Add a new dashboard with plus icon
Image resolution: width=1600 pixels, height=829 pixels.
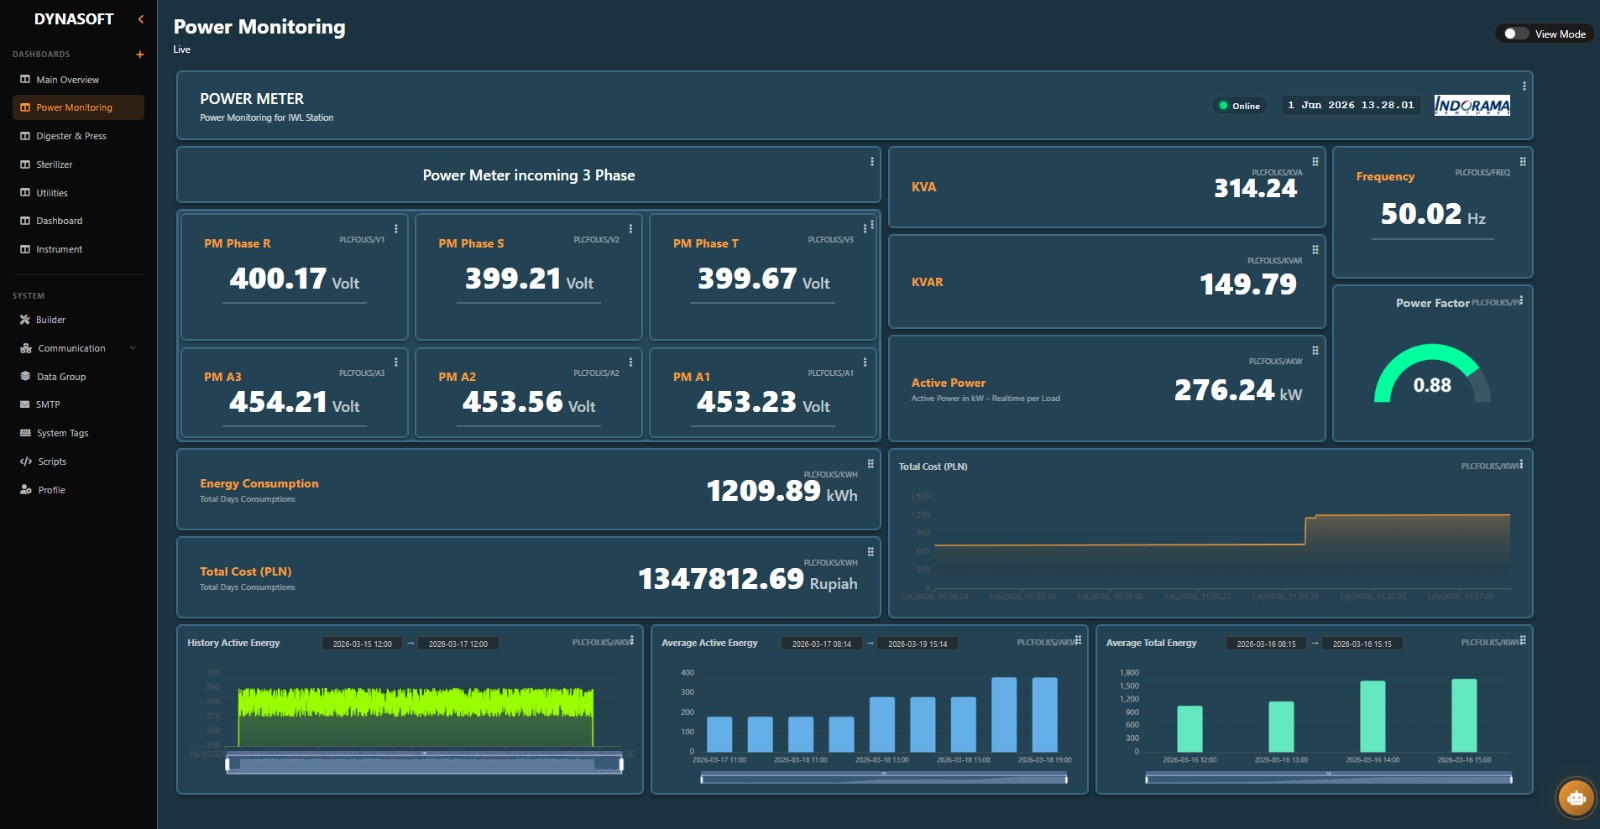140,54
